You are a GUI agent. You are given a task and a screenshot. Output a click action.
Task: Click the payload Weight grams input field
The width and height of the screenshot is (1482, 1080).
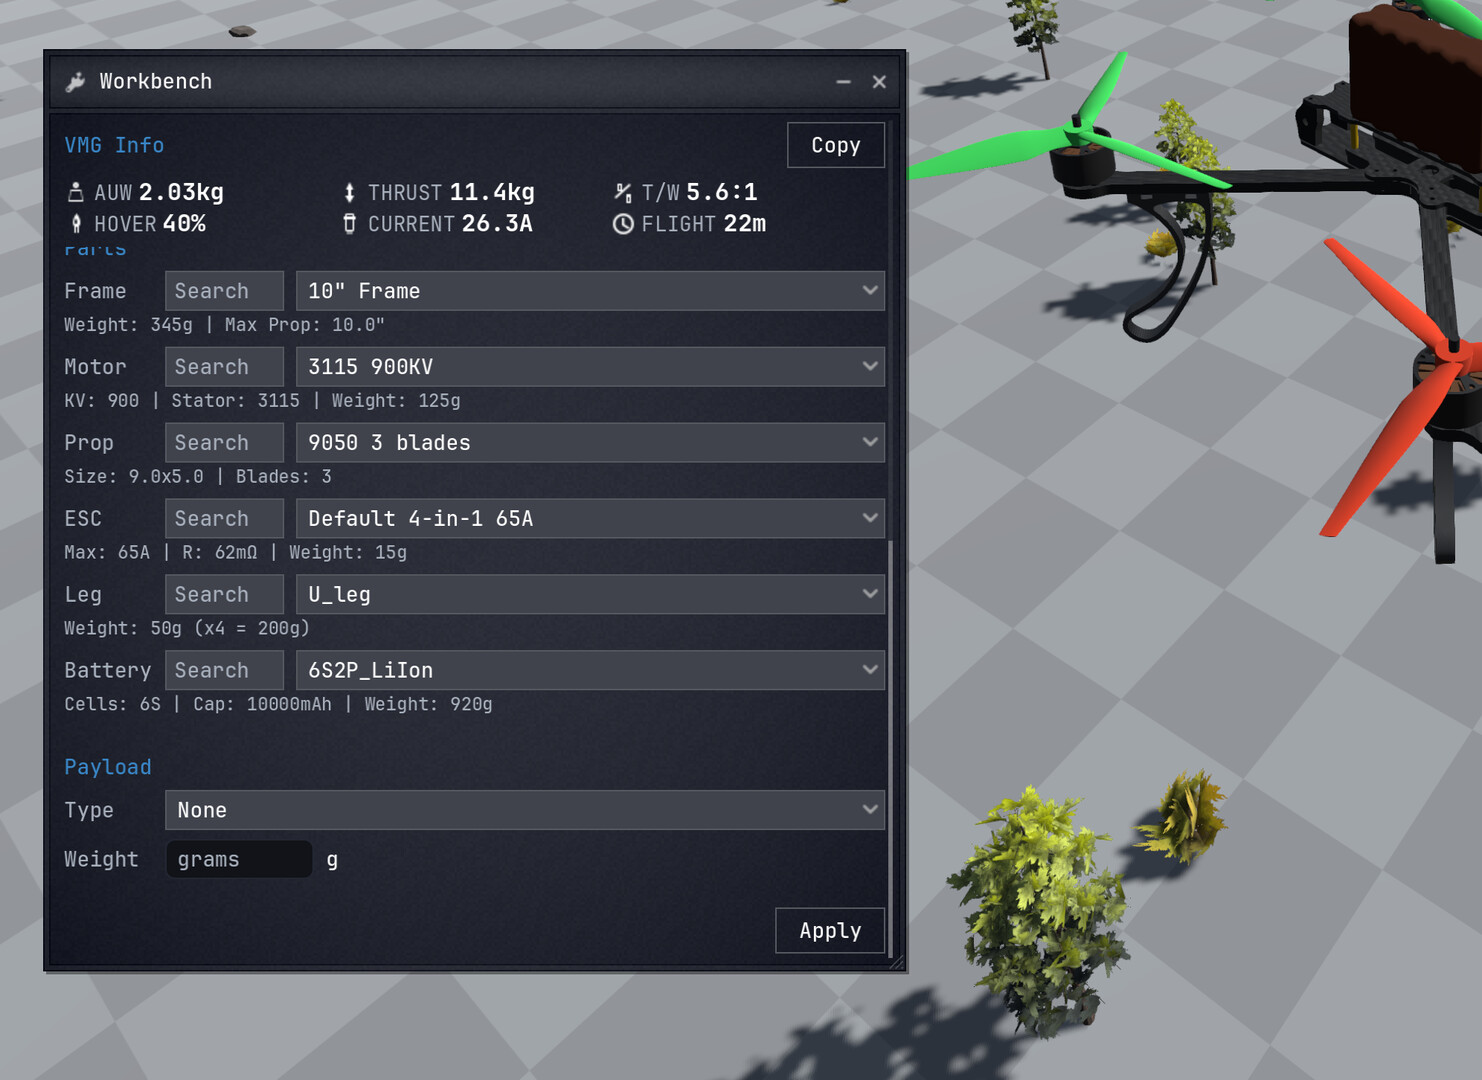(x=239, y=859)
